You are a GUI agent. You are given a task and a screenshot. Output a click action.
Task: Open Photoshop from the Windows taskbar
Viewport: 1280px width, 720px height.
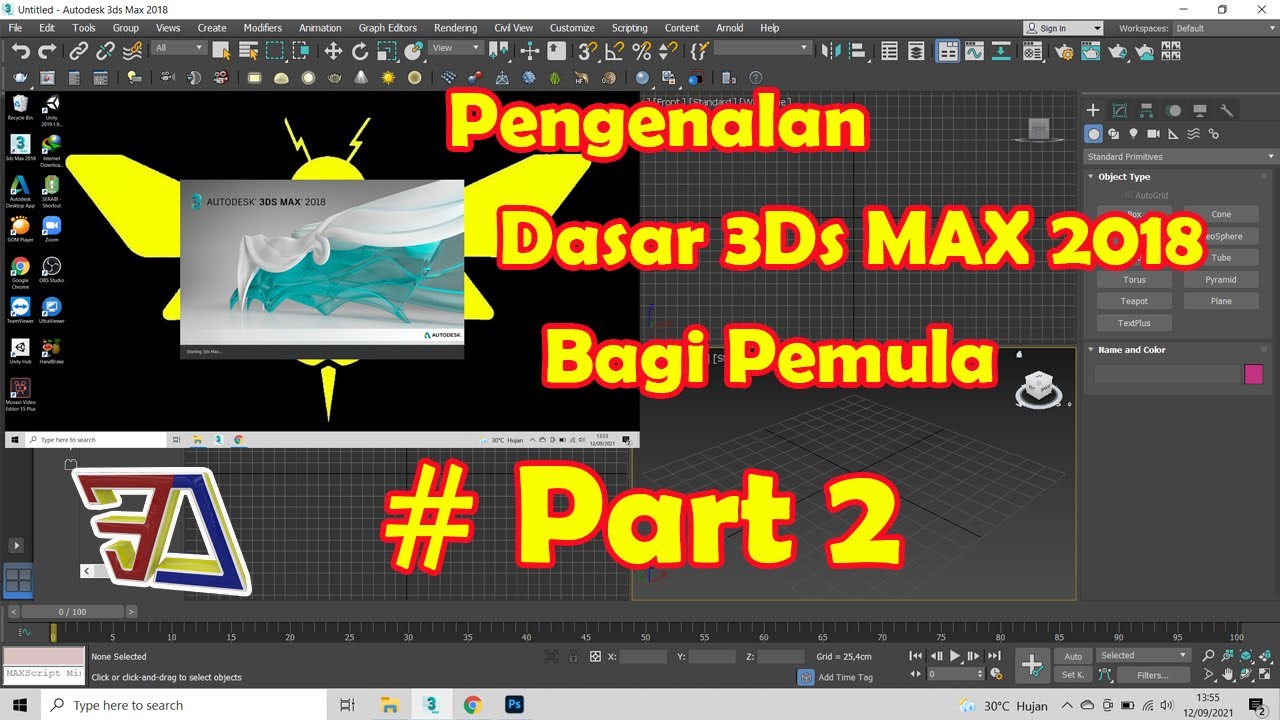point(515,705)
